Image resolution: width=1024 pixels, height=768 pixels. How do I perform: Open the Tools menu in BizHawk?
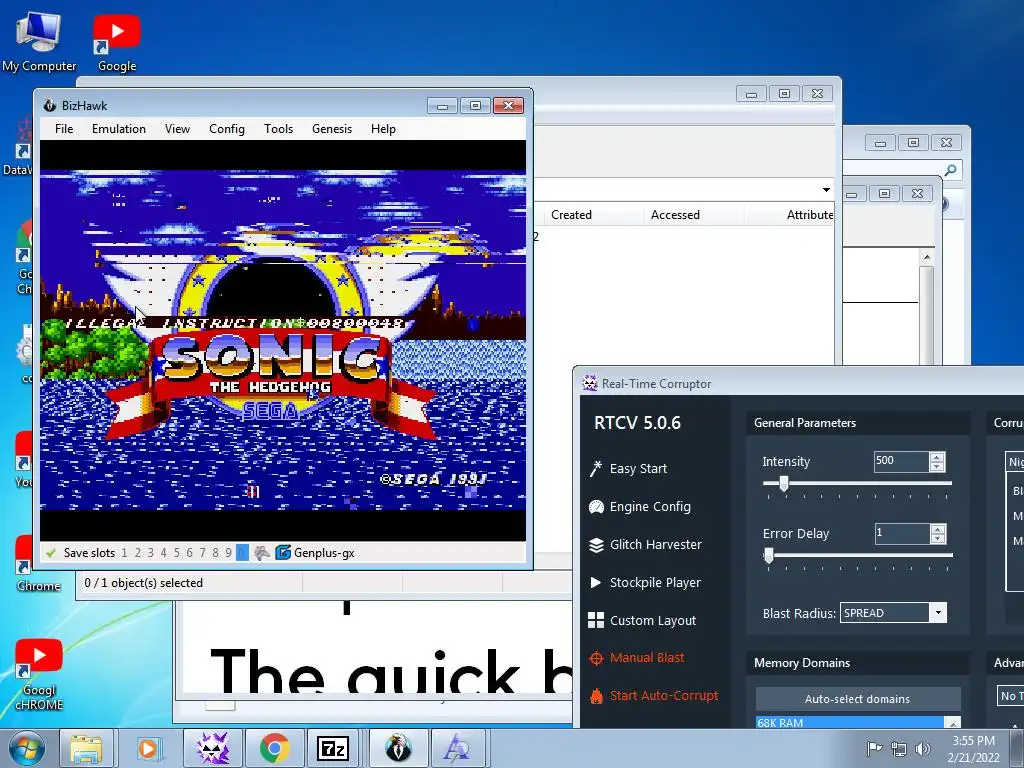[x=278, y=129]
